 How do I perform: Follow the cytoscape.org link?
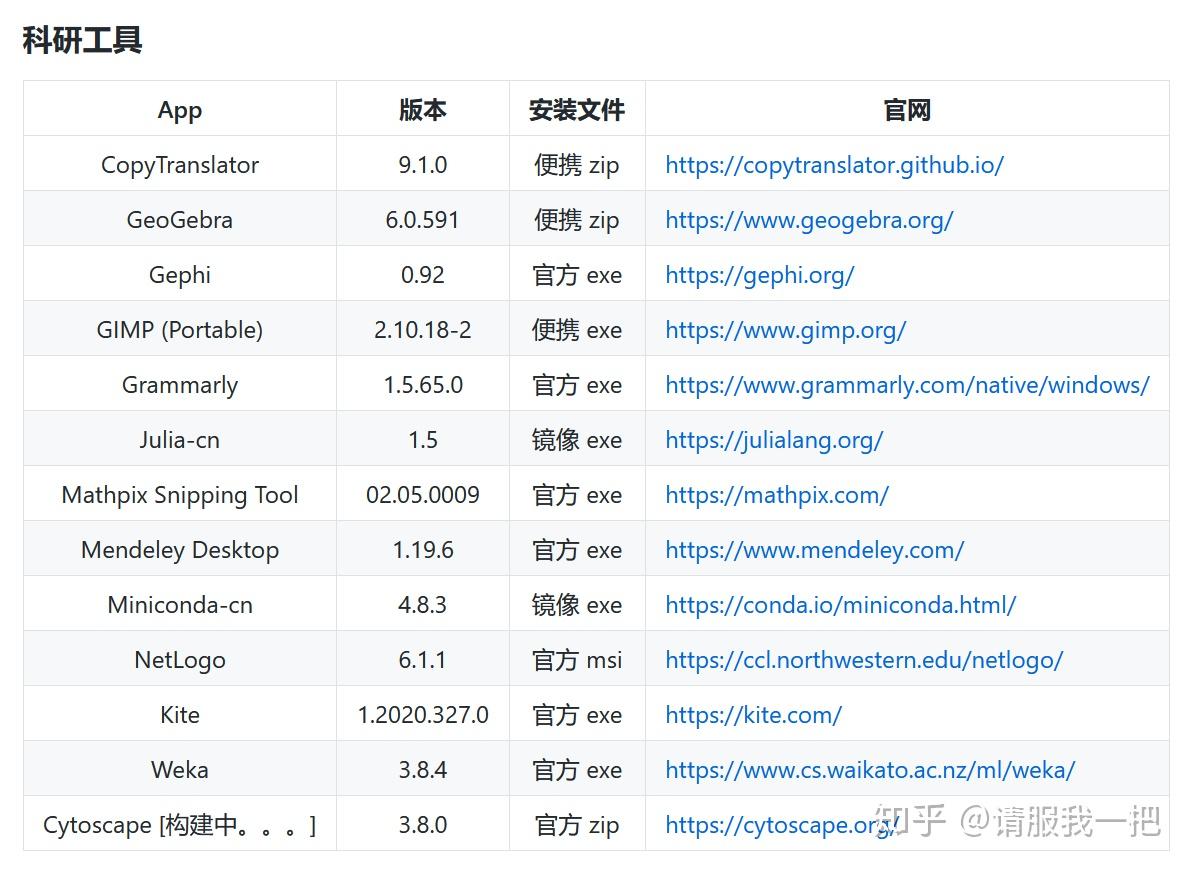782,825
